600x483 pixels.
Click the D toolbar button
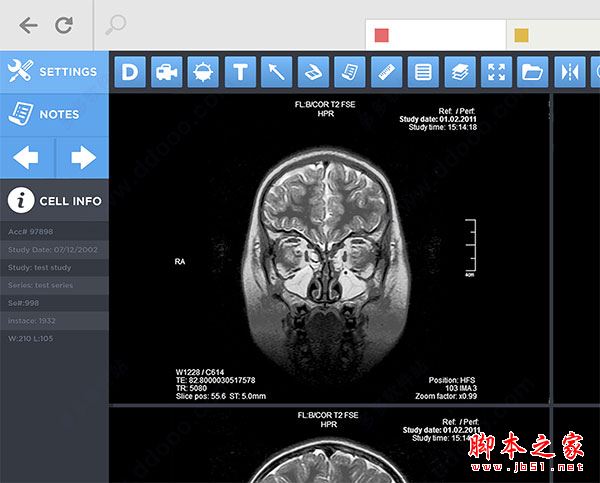(130, 72)
